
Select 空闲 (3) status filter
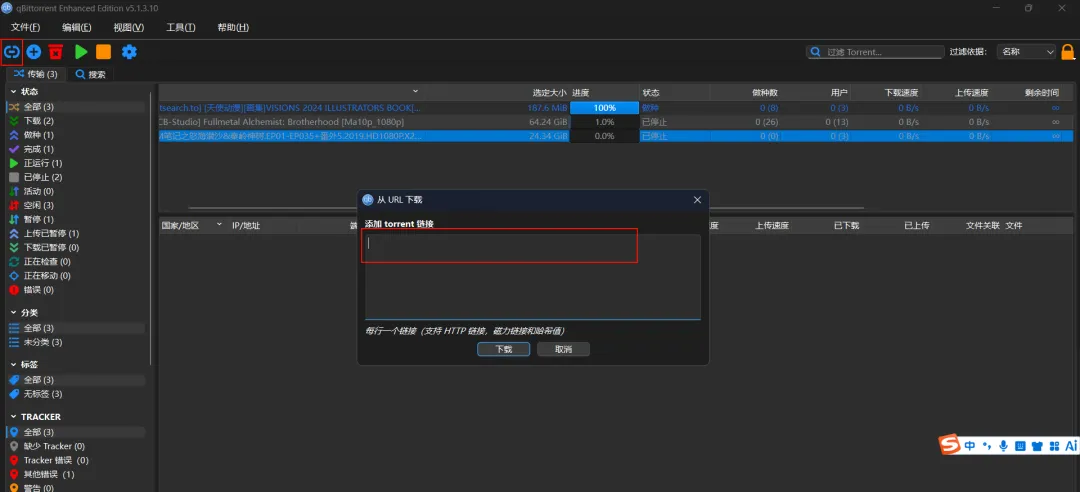point(76,205)
